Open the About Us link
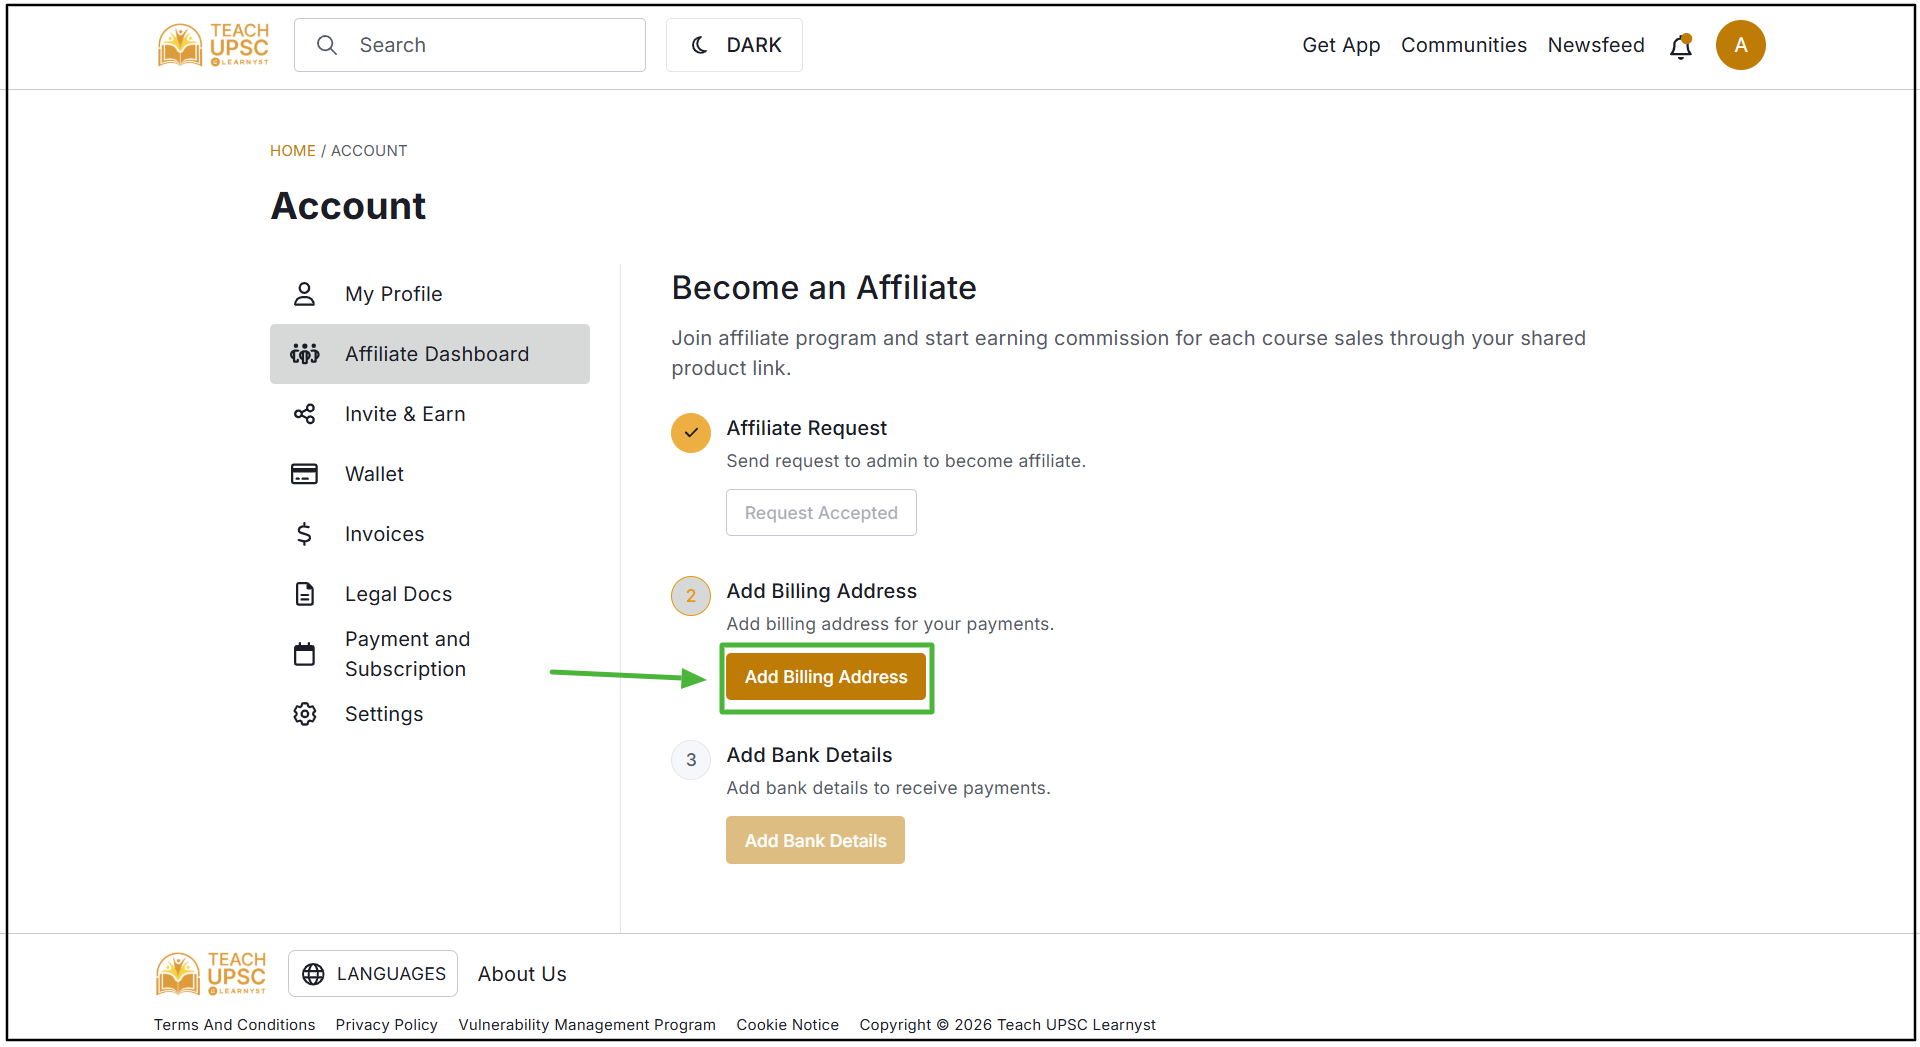This screenshot has height=1047, width=1920. coord(522,974)
